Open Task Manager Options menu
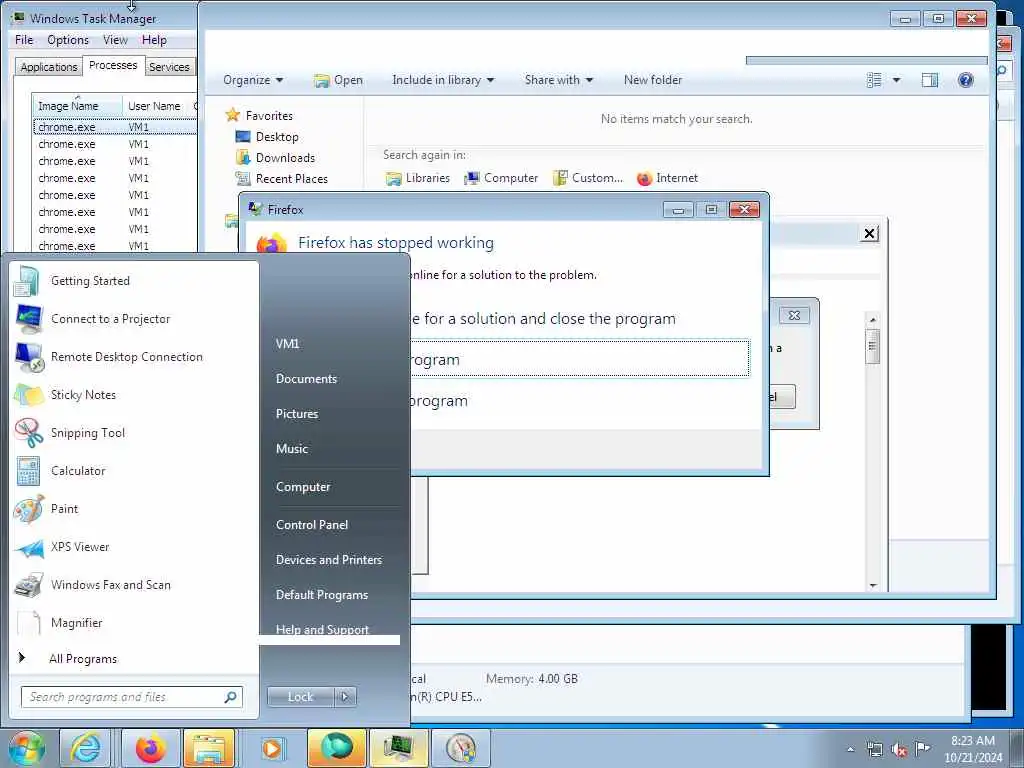The image size is (1024, 768). [x=68, y=40]
